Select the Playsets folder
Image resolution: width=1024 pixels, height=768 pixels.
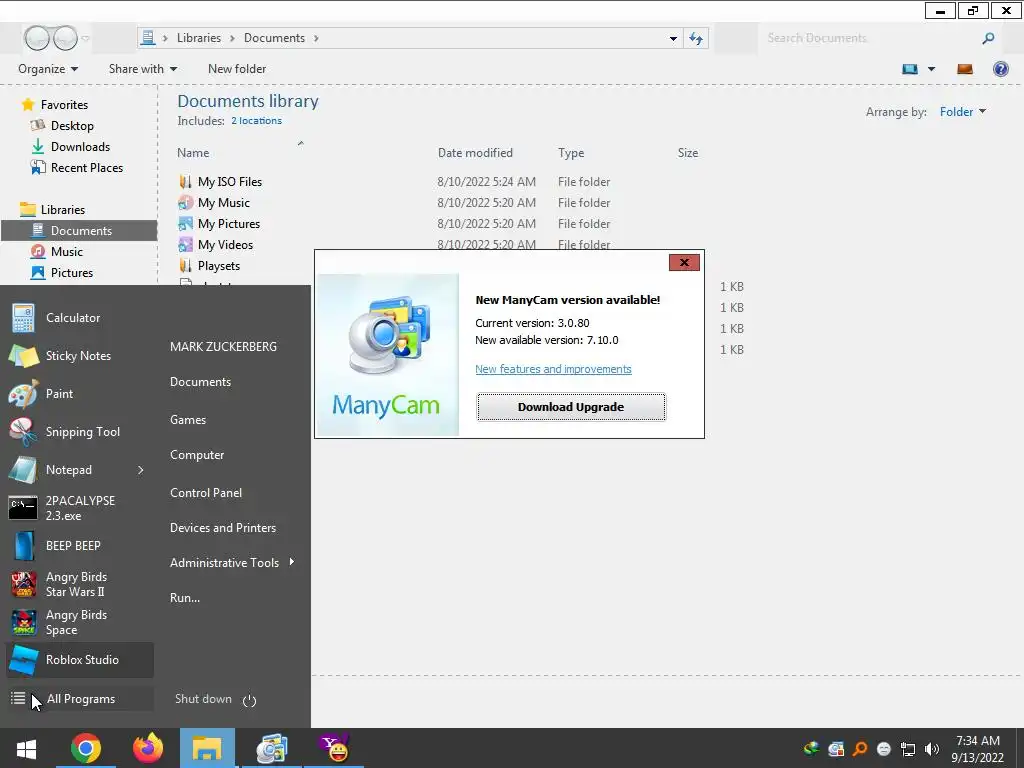click(x=218, y=266)
